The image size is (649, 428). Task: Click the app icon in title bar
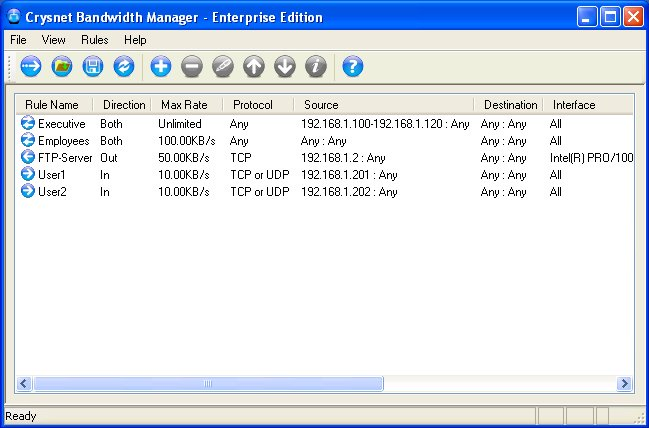(14, 17)
